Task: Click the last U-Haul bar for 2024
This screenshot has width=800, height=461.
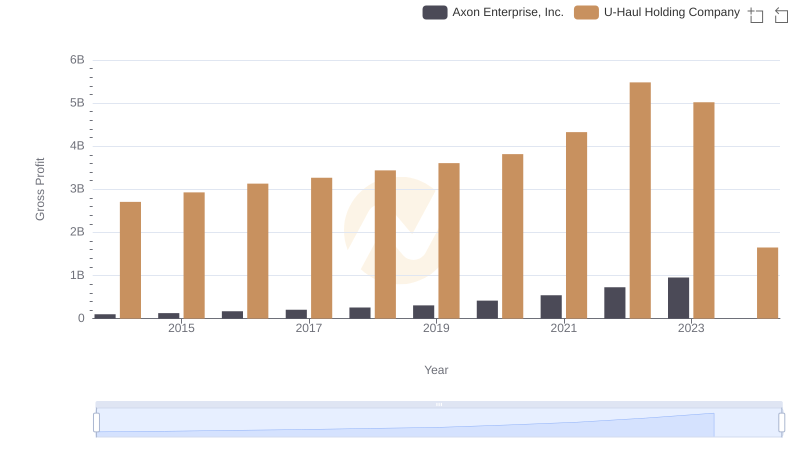Action: click(x=767, y=283)
